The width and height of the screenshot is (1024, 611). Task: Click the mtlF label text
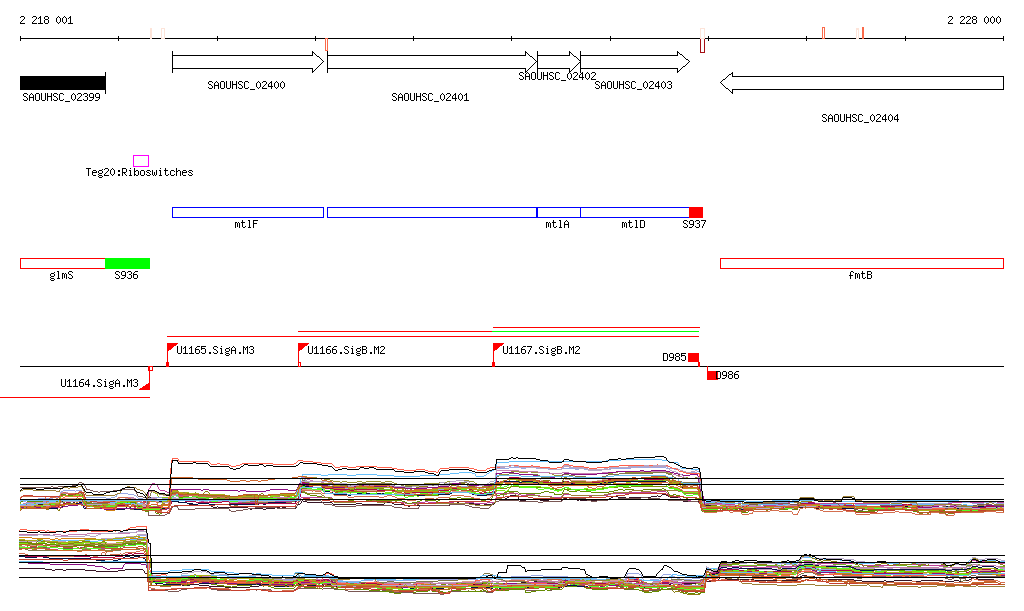point(246,224)
